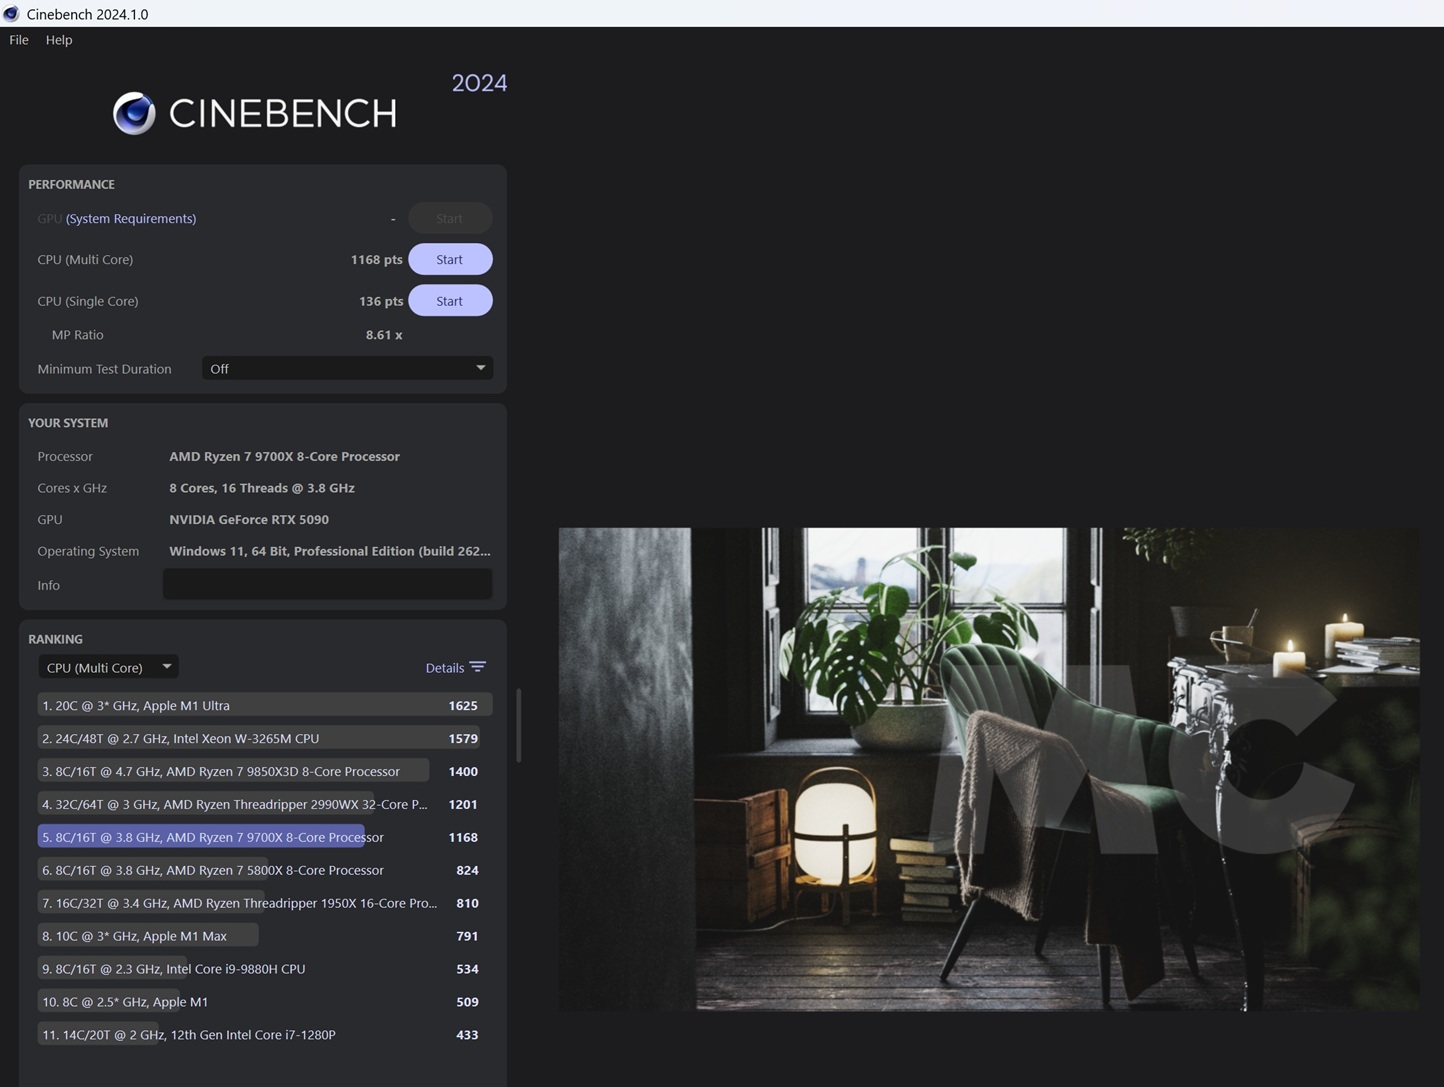
Task: Click the Cinebench title bar app icon
Action: click(11, 14)
